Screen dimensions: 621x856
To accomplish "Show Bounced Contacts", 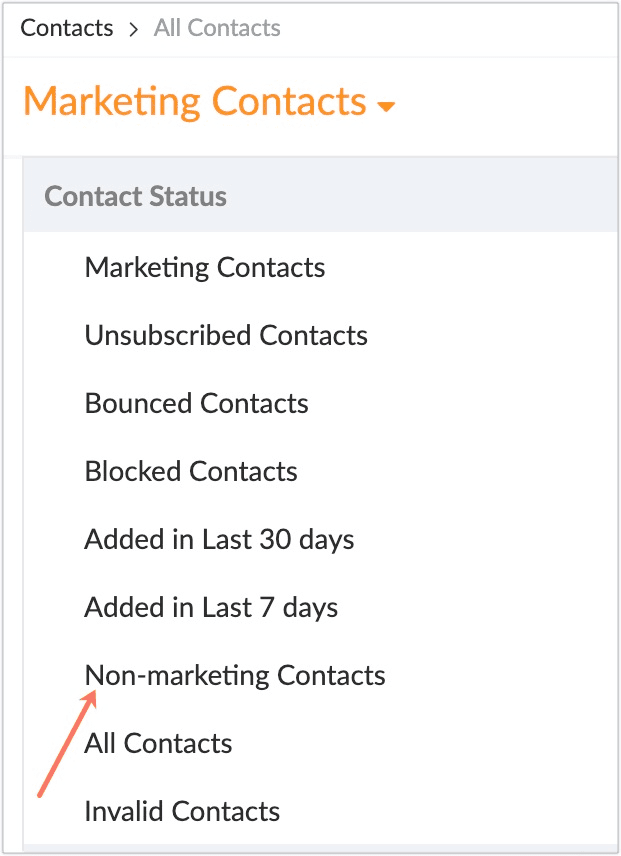I will [197, 403].
